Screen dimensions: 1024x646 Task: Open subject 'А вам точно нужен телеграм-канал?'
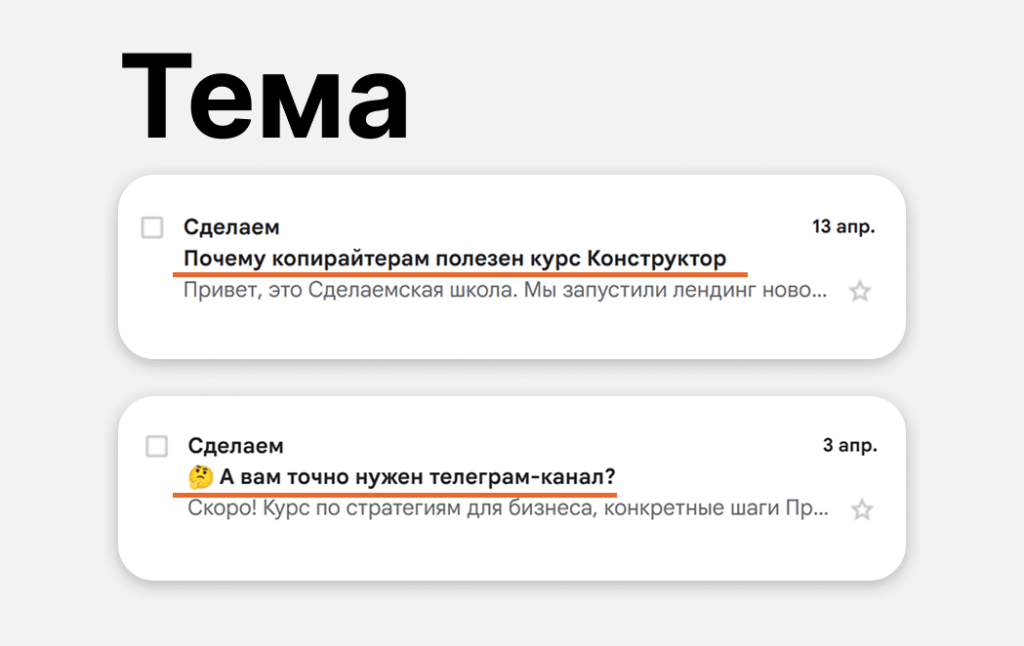(x=417, y=477)
